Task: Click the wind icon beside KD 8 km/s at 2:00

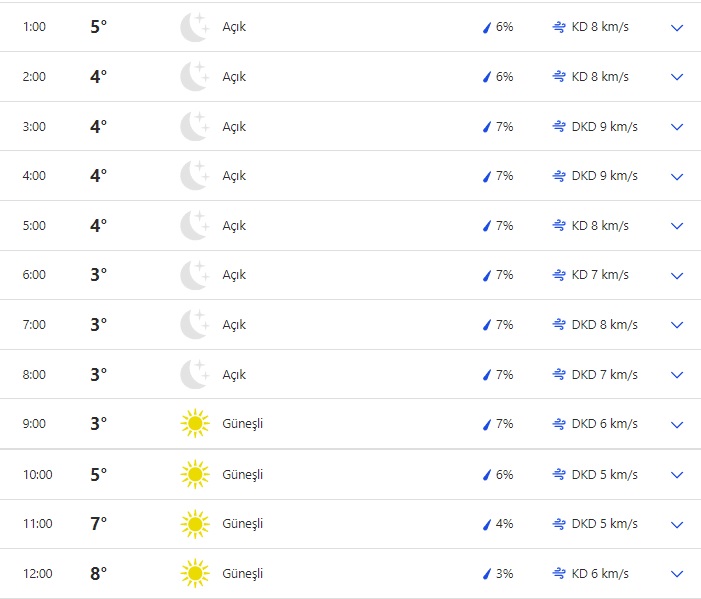Action: tap(559, 77)
